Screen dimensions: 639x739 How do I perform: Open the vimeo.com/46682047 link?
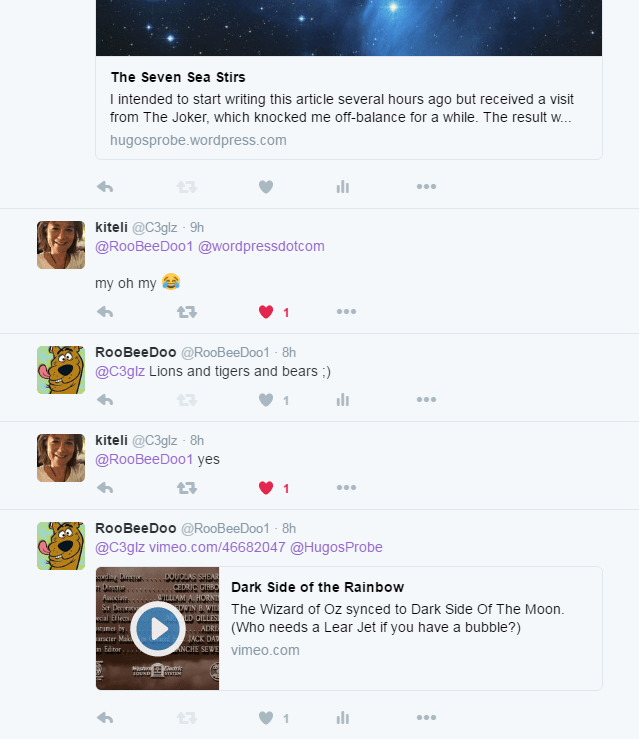217,547
